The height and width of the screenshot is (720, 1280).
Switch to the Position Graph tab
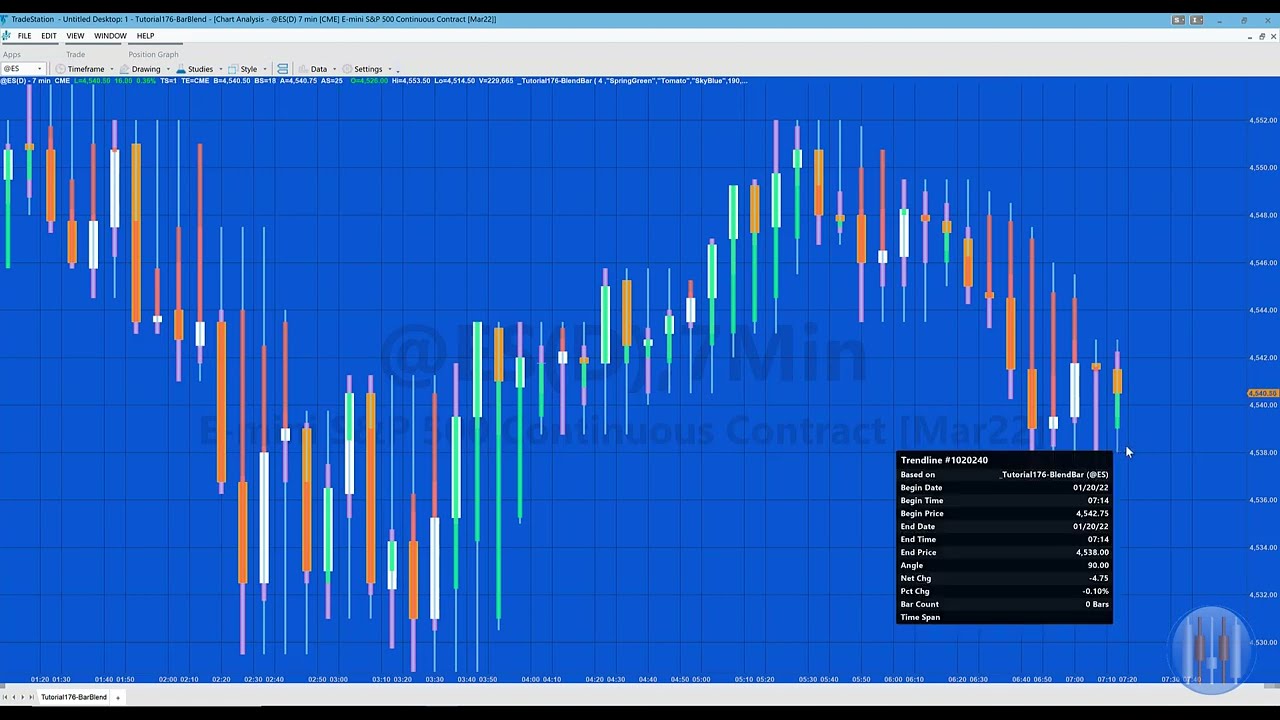(x=153, y=54)
